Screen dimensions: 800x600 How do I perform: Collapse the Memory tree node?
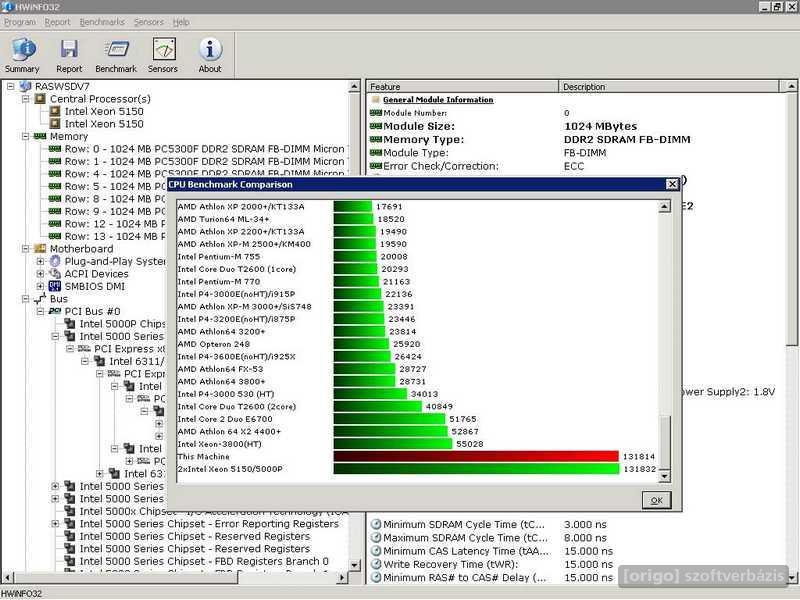click(x=26, y=136)
